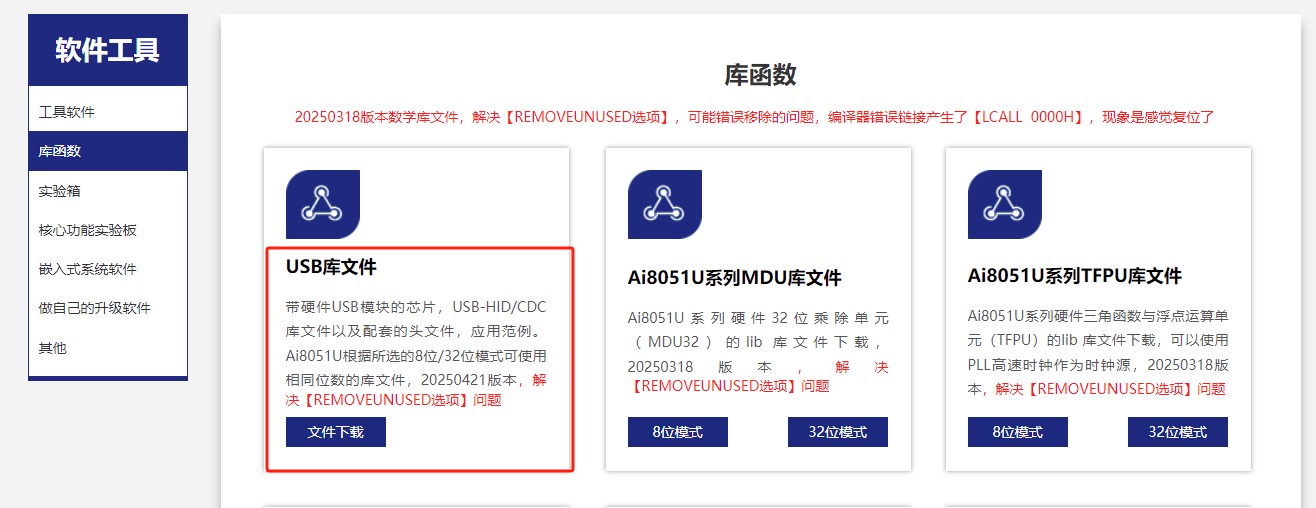Click the USB库文件 card icon
The width and height of the screenshot is (1316, 508).
[323, 204]
